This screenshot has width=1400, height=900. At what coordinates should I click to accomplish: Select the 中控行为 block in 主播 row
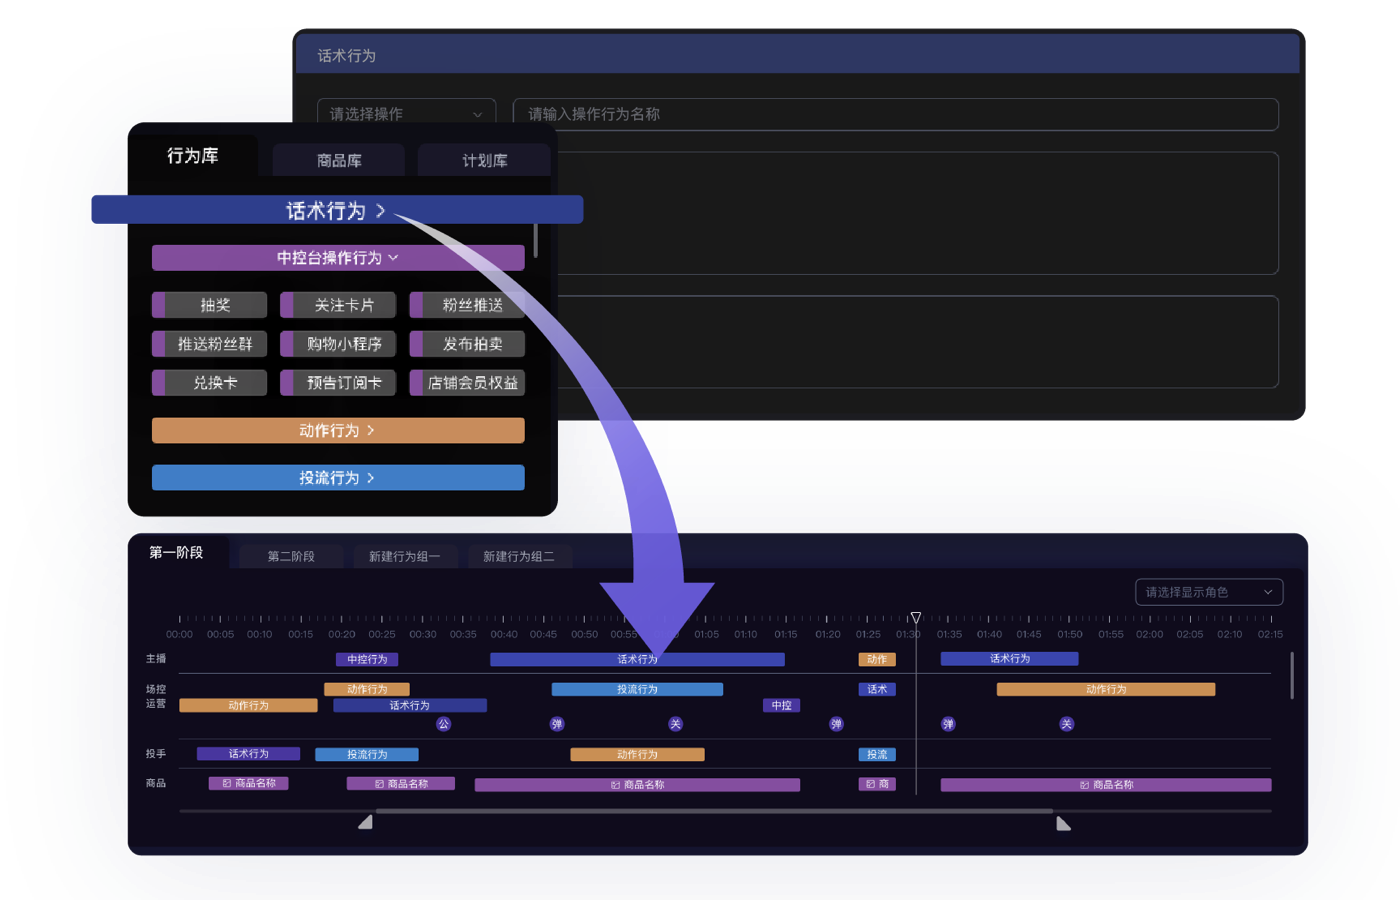tap(367, 659)
